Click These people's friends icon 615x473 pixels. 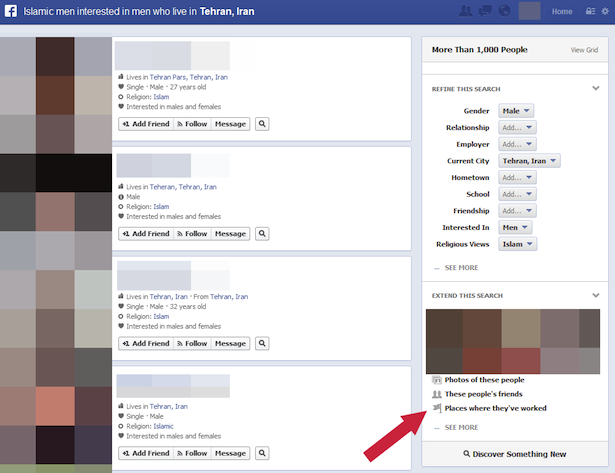(437, 394)
